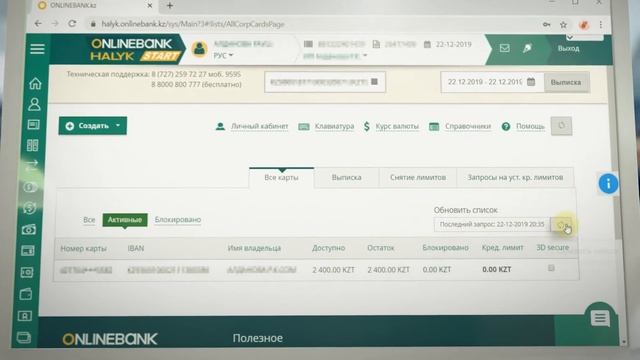640x360 pixels.
Task: Open the documents list sidebar icon
Action: click(x=33, y=124)
